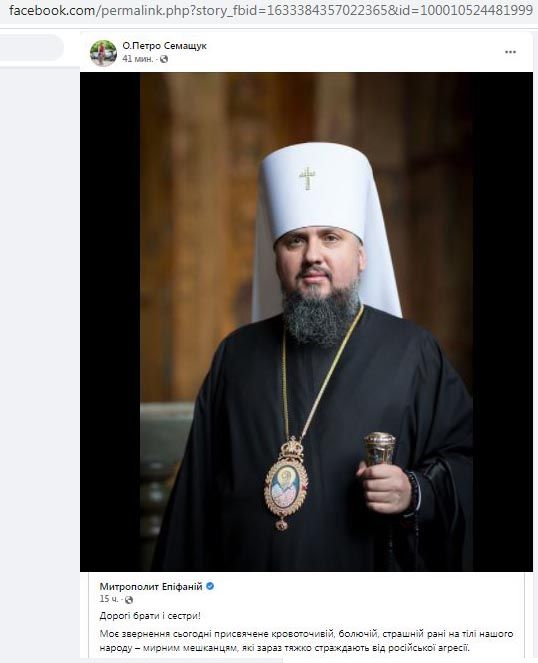The image size is (538, 663).
Task: Click the empty left sidebar area
Action: click(x=40, y=338)
